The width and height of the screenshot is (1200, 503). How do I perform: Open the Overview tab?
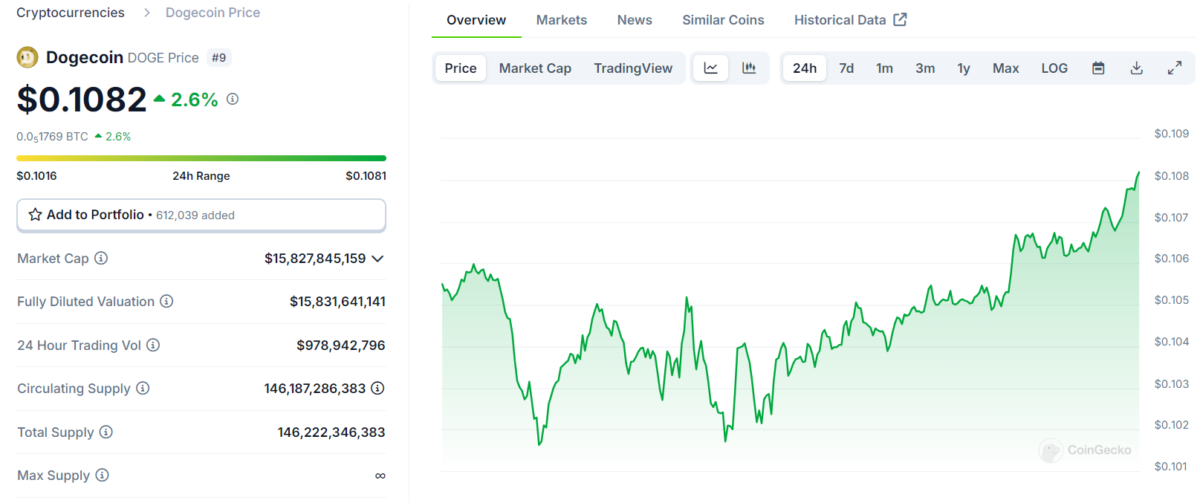(x=476, y=20)
